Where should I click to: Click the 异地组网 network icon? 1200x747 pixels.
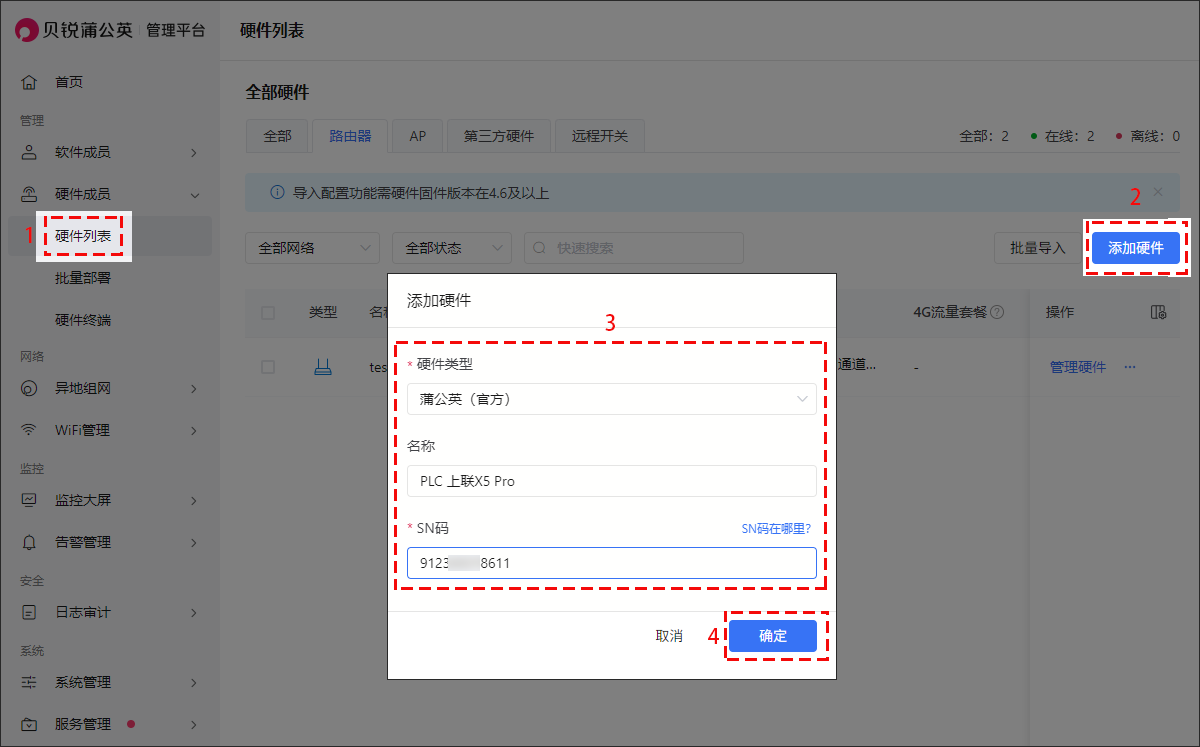(x=29, y=389)
